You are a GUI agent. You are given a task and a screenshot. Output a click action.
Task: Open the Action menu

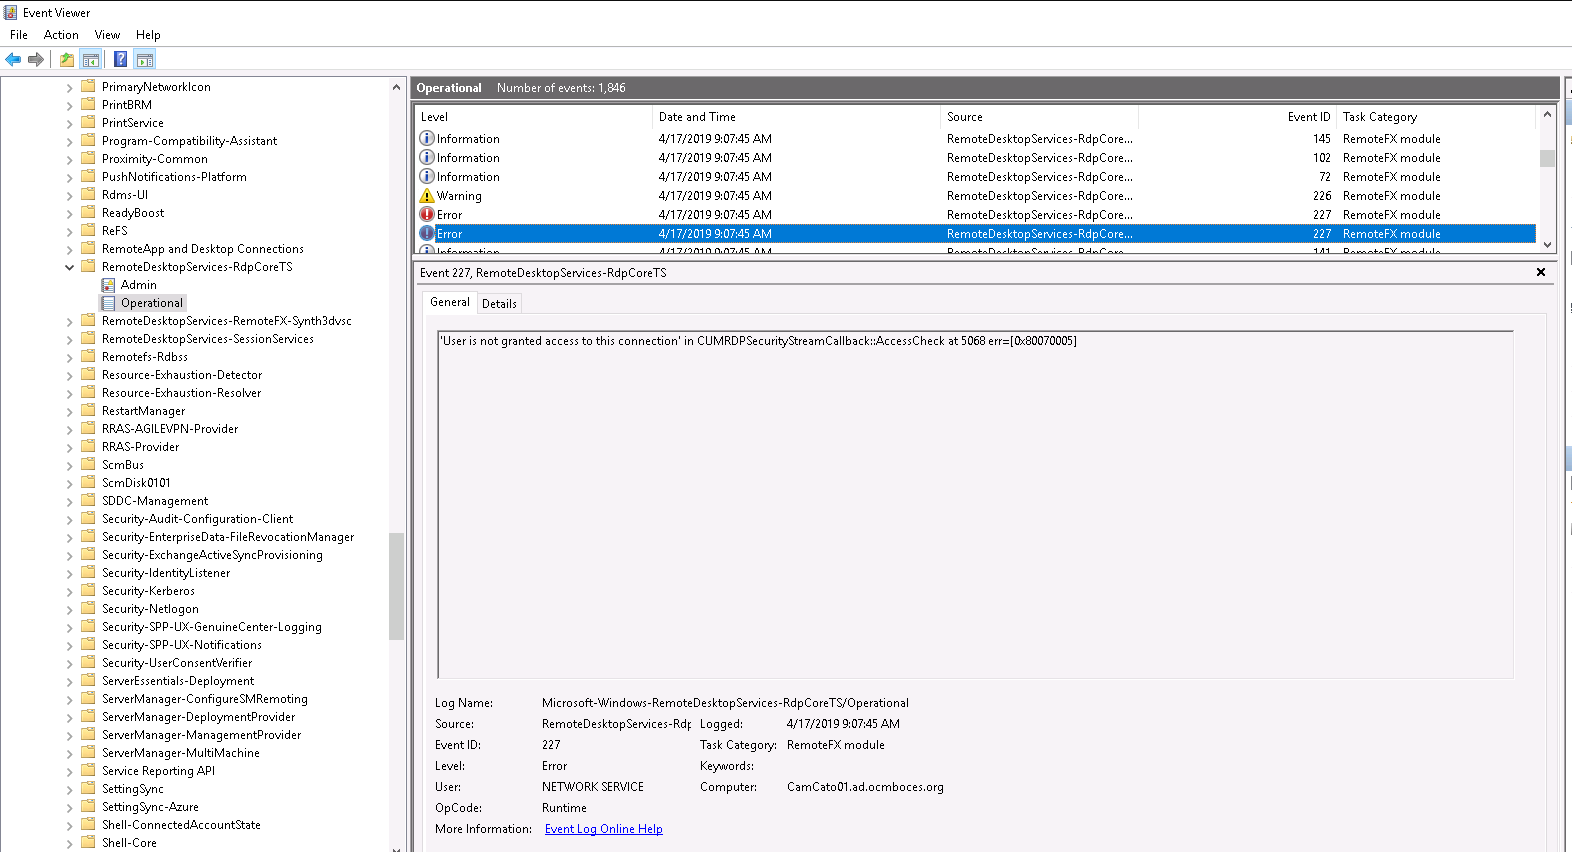[61, 35]
